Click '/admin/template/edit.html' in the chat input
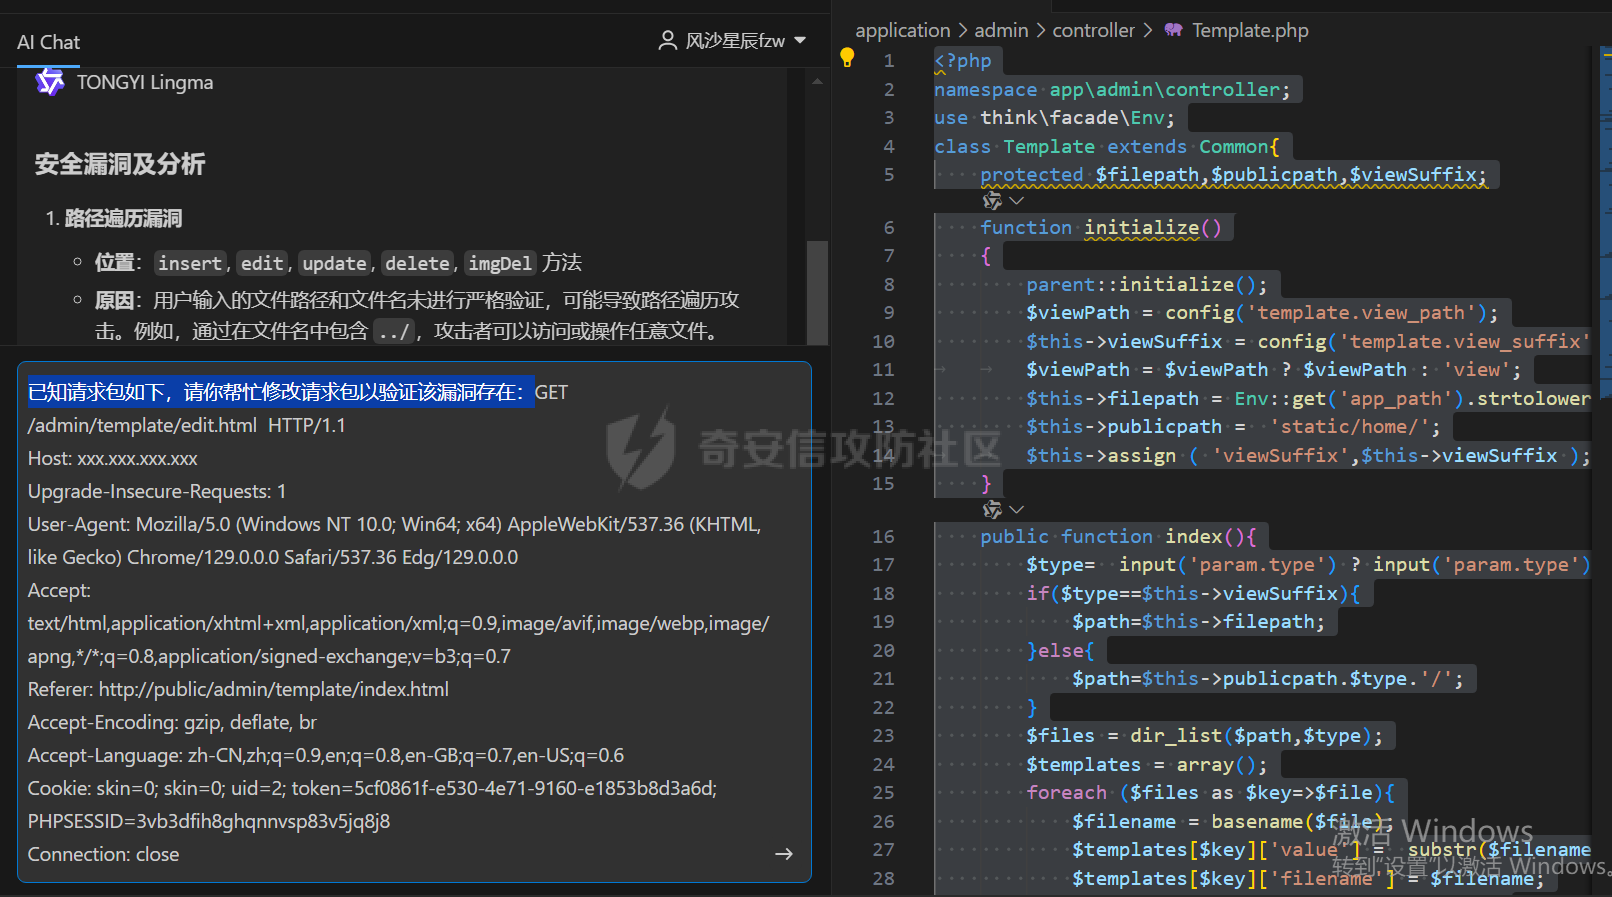Screen dimensions: 1612x897 coord(142,425)
